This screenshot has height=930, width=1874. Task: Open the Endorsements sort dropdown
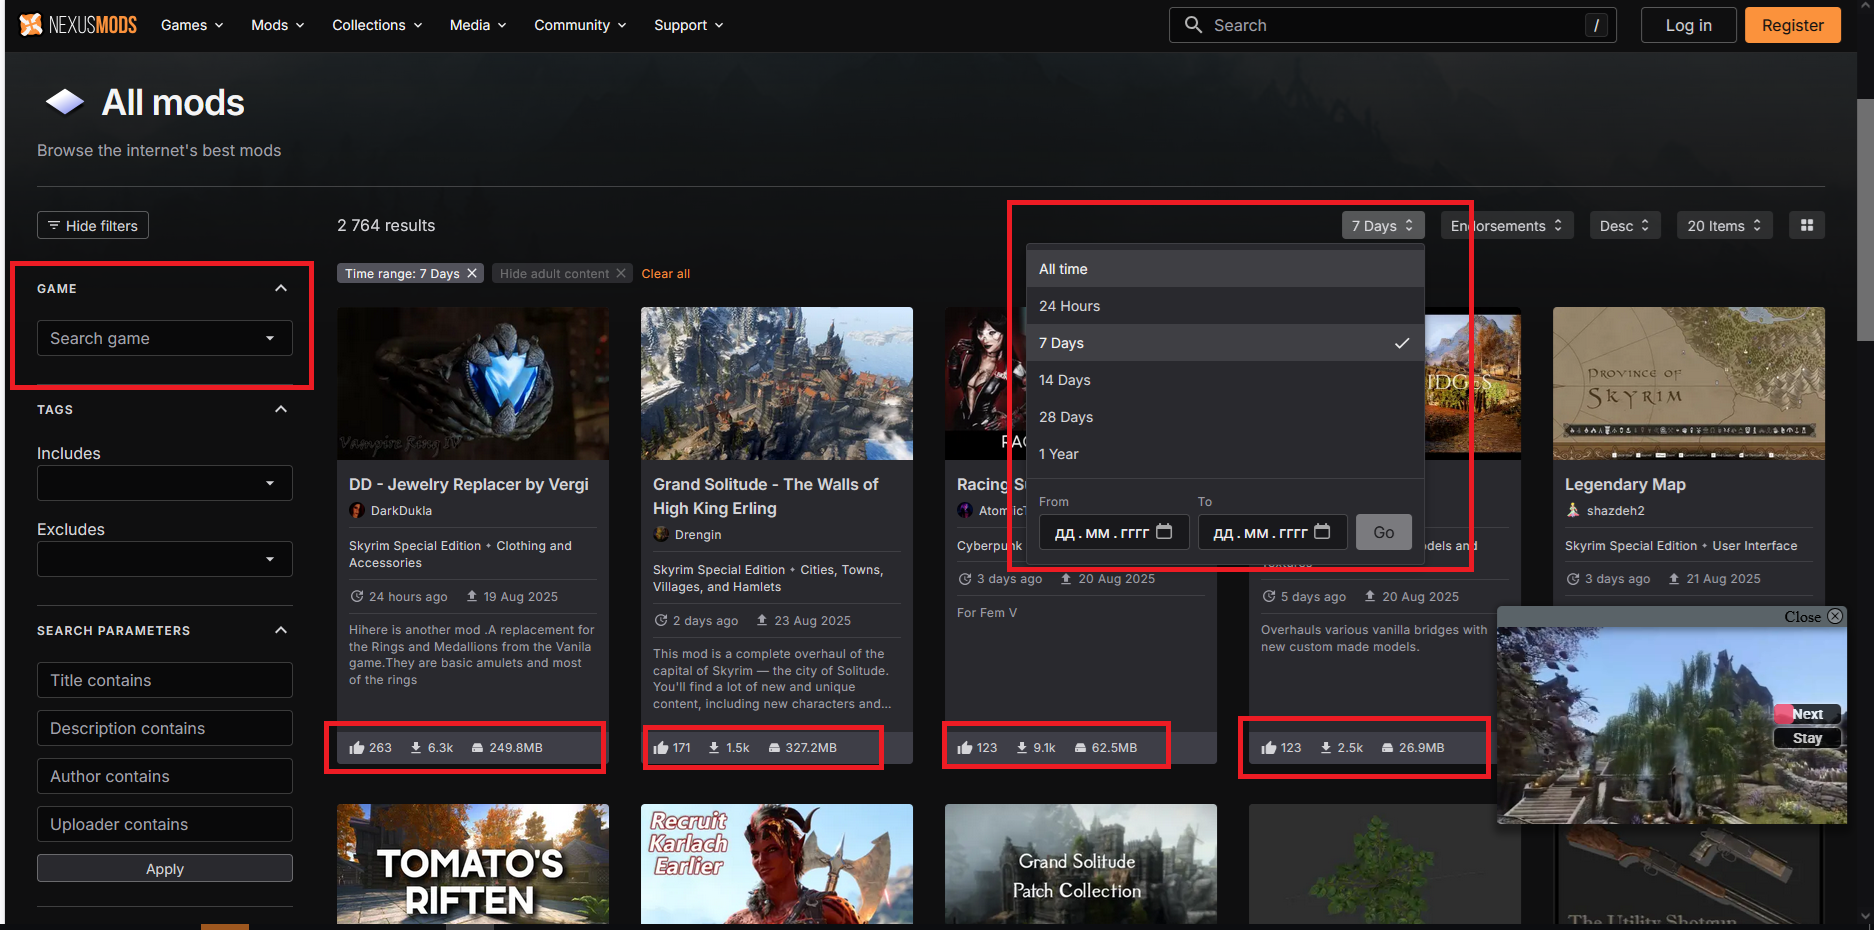click(x=1506, y=226)
